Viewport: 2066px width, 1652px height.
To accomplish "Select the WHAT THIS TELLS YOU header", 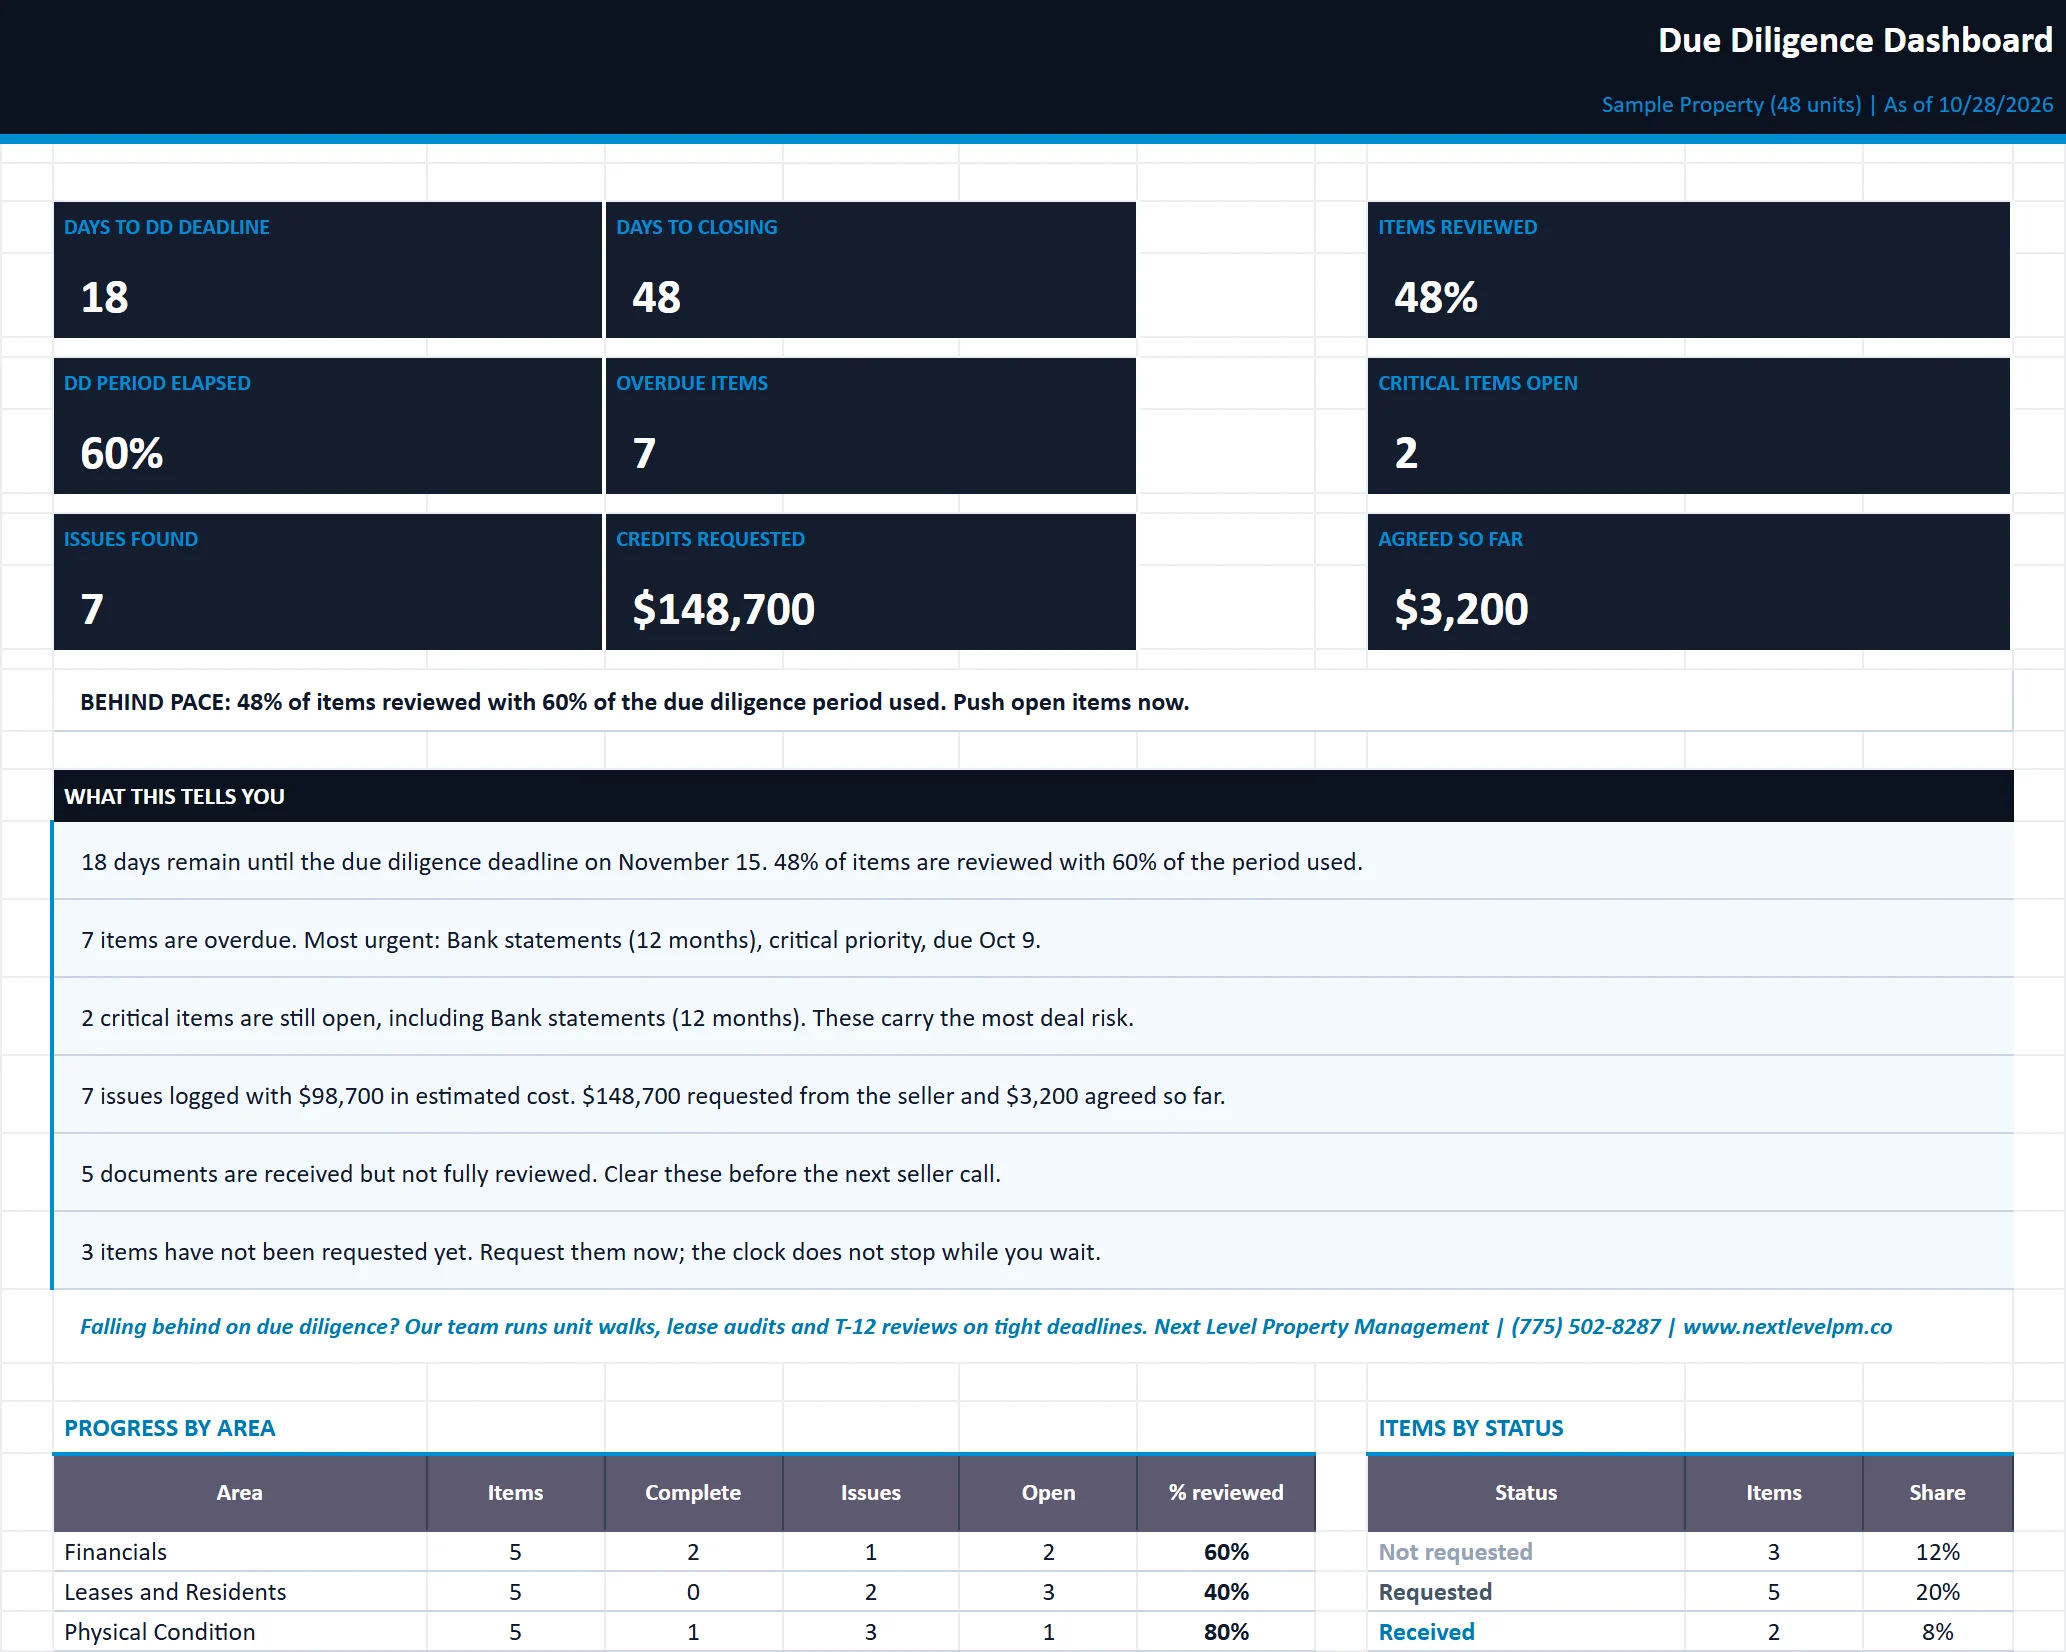I will coord(1033,796).
